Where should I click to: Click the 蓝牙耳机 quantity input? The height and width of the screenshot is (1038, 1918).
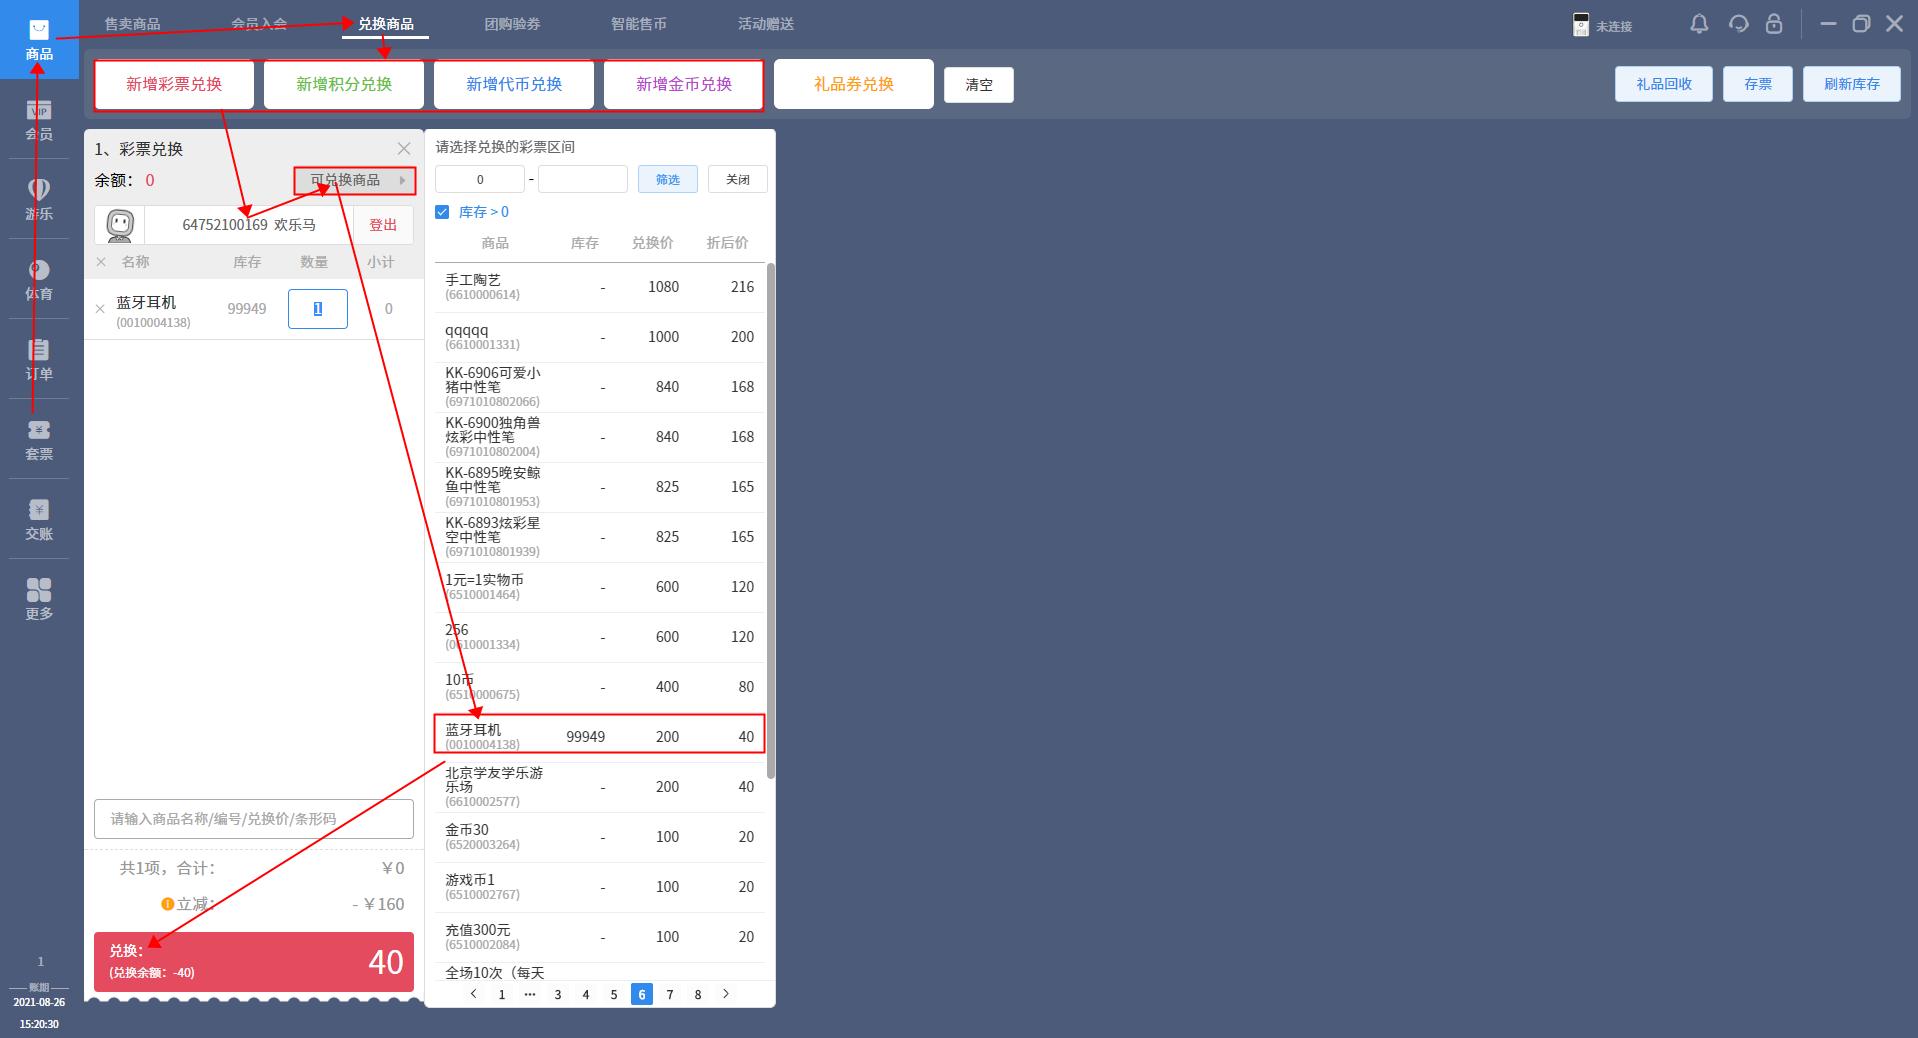point(318,309)
